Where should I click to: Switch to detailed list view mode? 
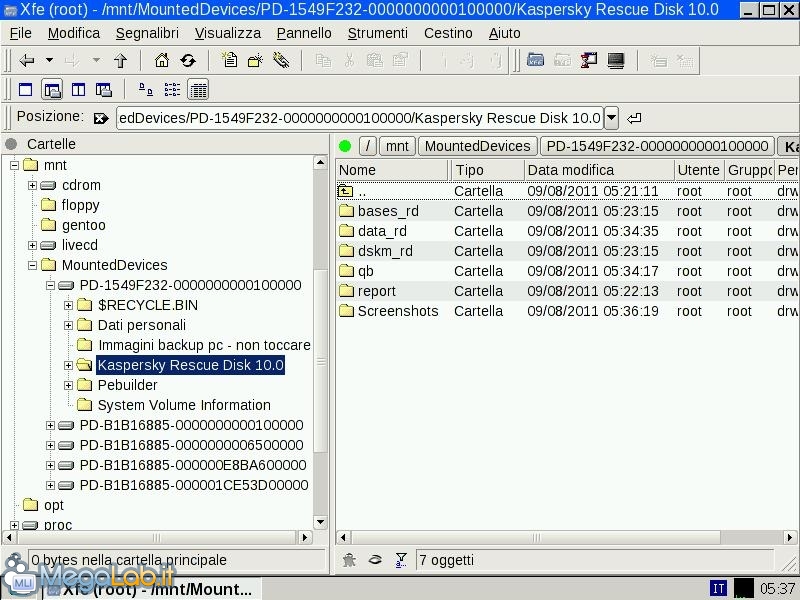198,90
